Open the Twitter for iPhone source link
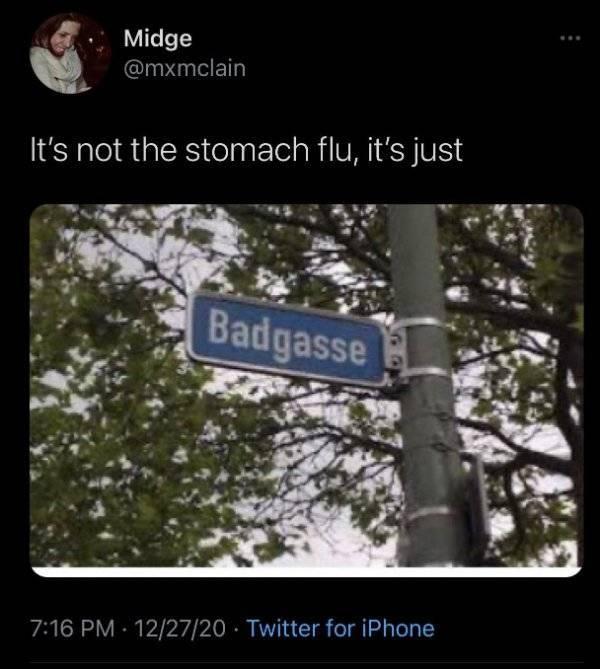The width and height of the screenshot is (600, 669). (341, 628)
